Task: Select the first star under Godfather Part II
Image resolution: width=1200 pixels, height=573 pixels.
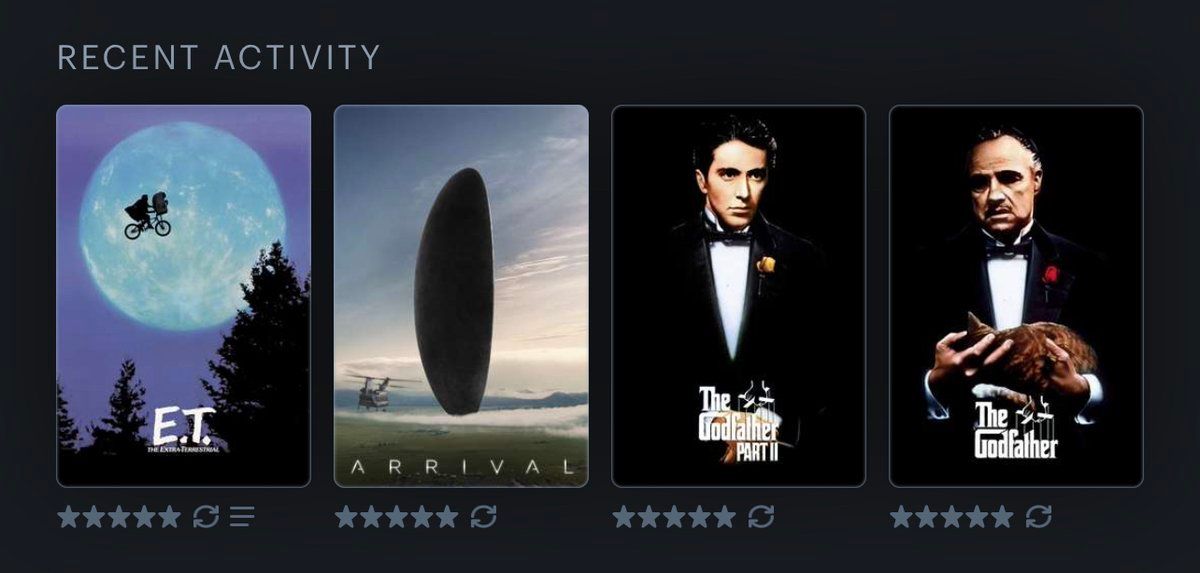Action: coord(624,516)
